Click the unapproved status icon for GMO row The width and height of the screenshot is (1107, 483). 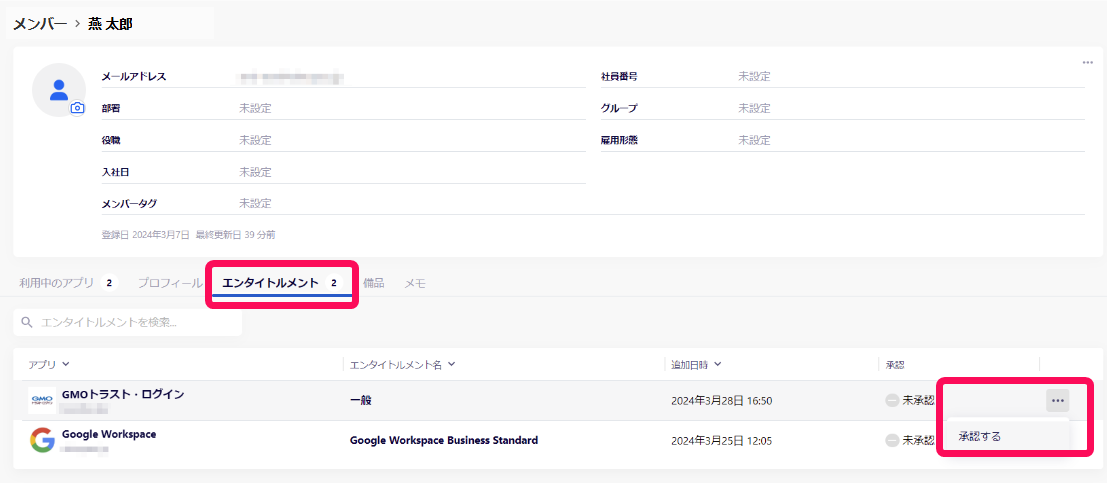892,400
